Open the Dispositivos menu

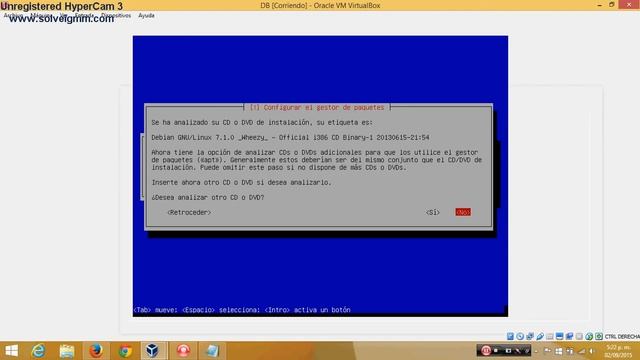click(116, 16)
